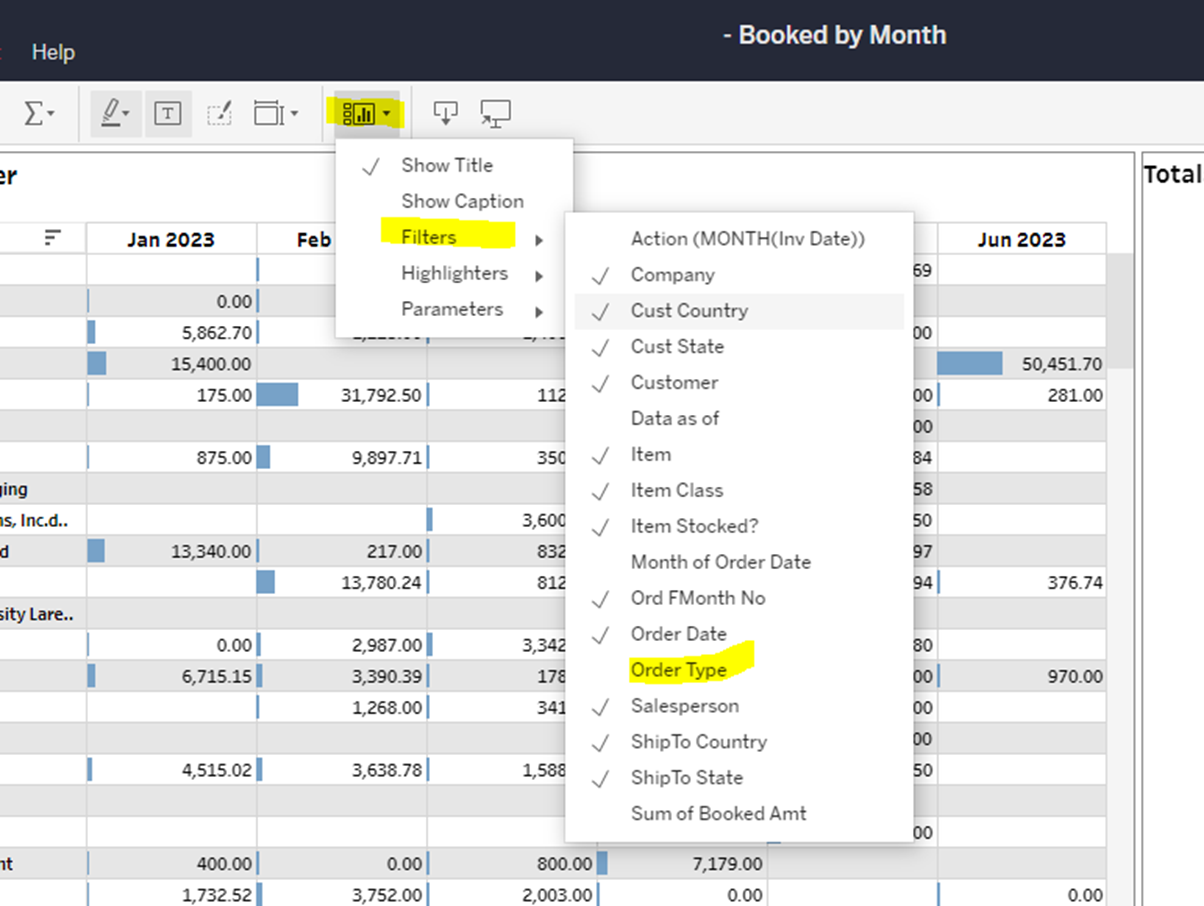This screenshot has height=906, width=1204.
Task: Select Show Caption menu item
Action: (462, 201)
